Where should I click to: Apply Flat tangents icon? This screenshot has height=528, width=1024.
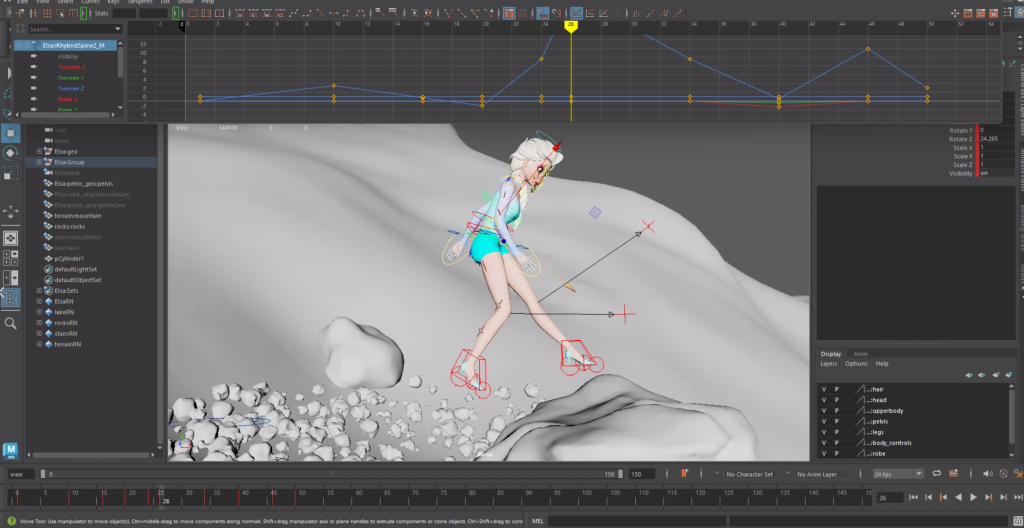pos(334,13)
